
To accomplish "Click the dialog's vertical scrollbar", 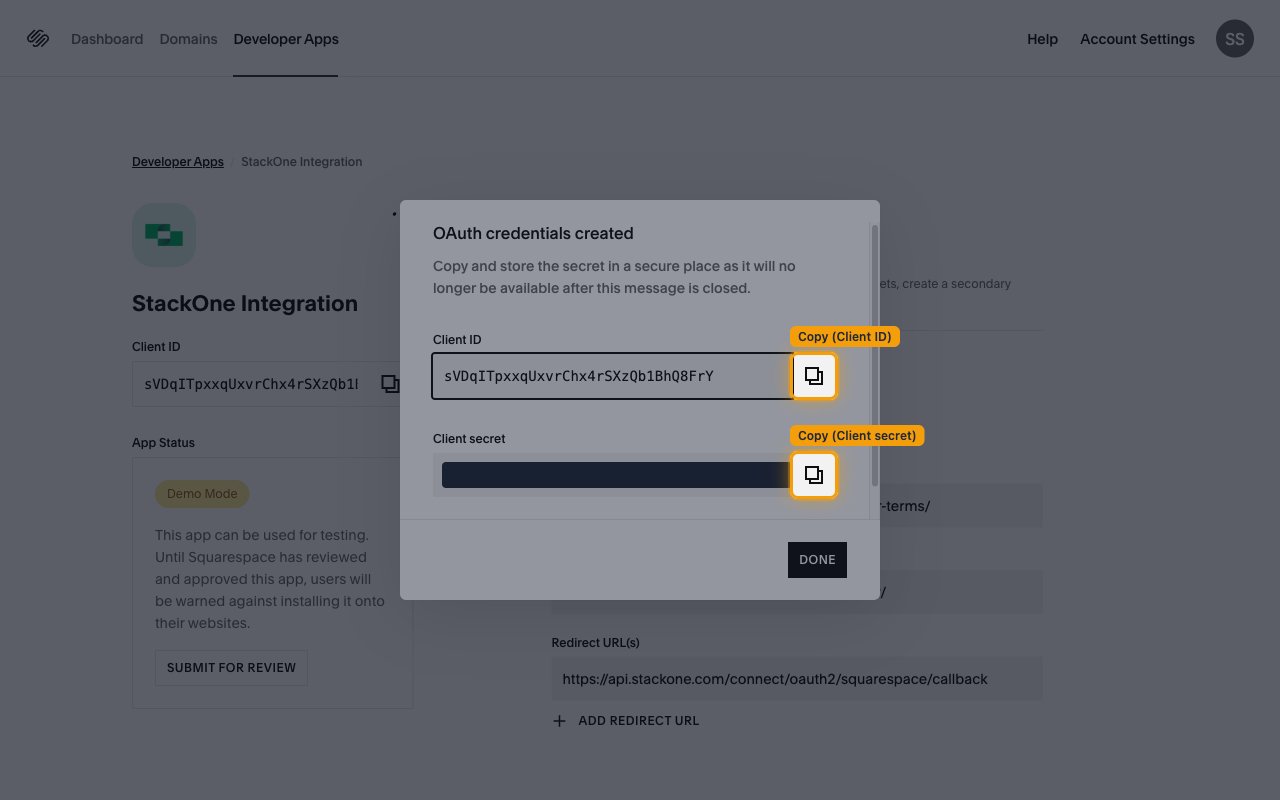I will click(875, 355).
